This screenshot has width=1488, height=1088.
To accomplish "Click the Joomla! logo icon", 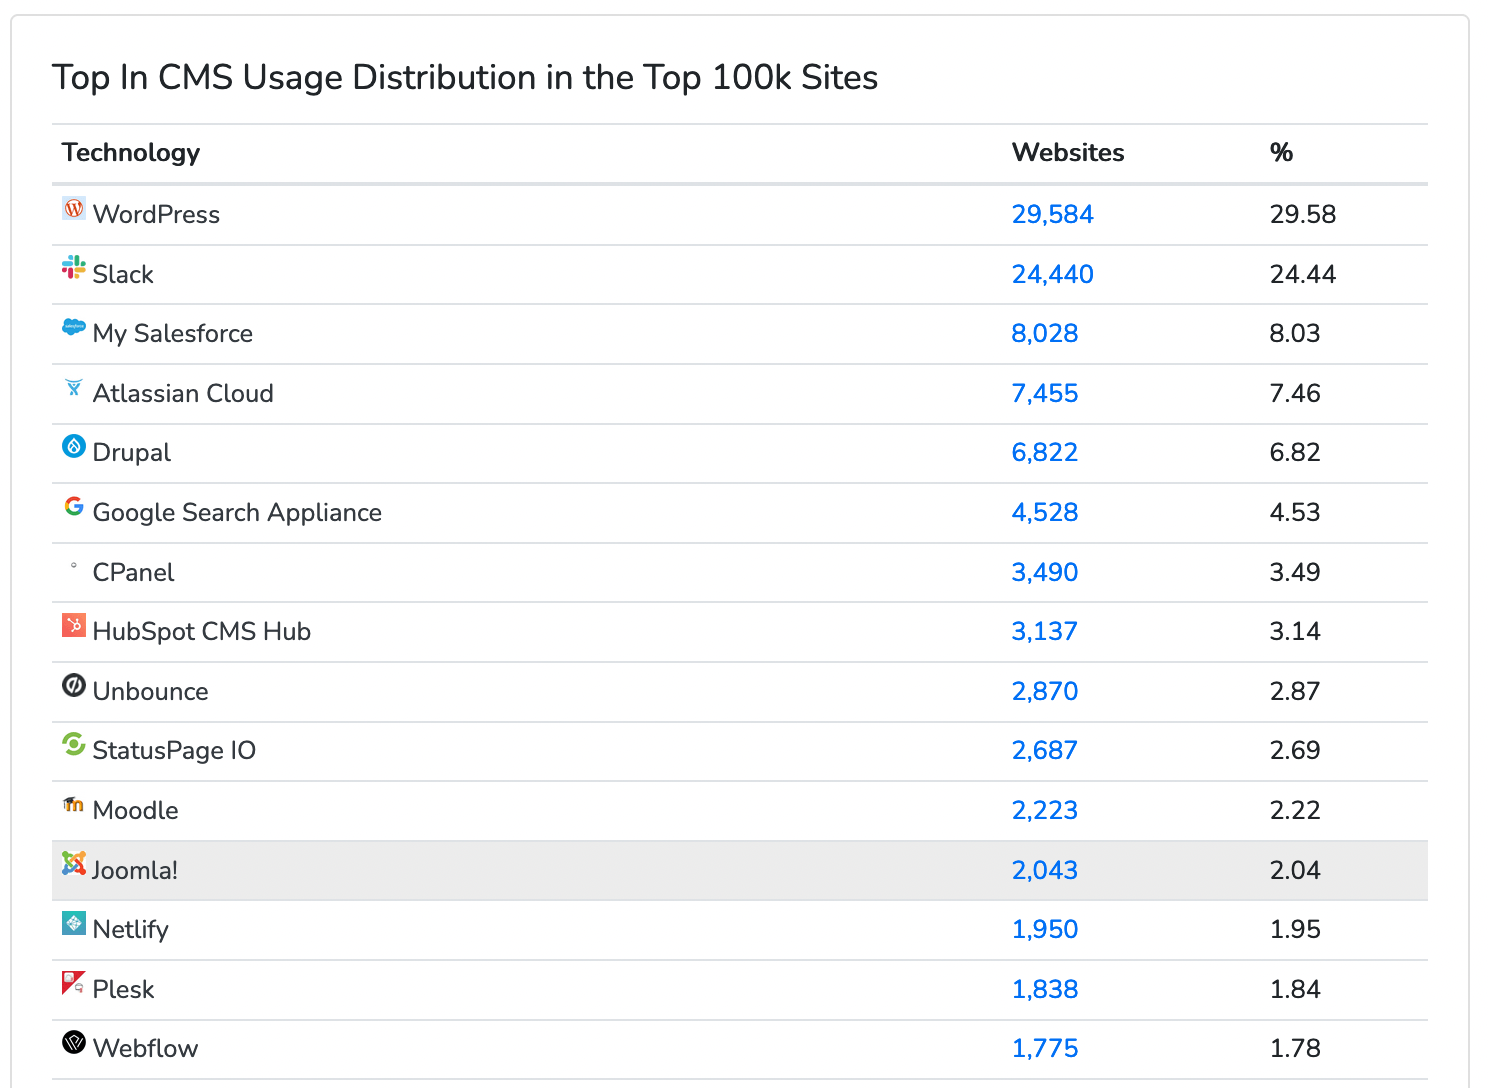I will point(74,863).
